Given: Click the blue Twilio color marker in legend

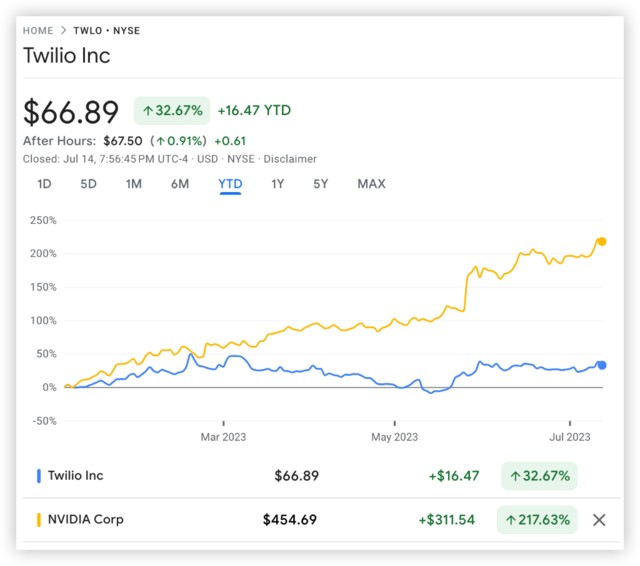Looking at the screenshot, I should pyautogui.click(x=38, y=476).
